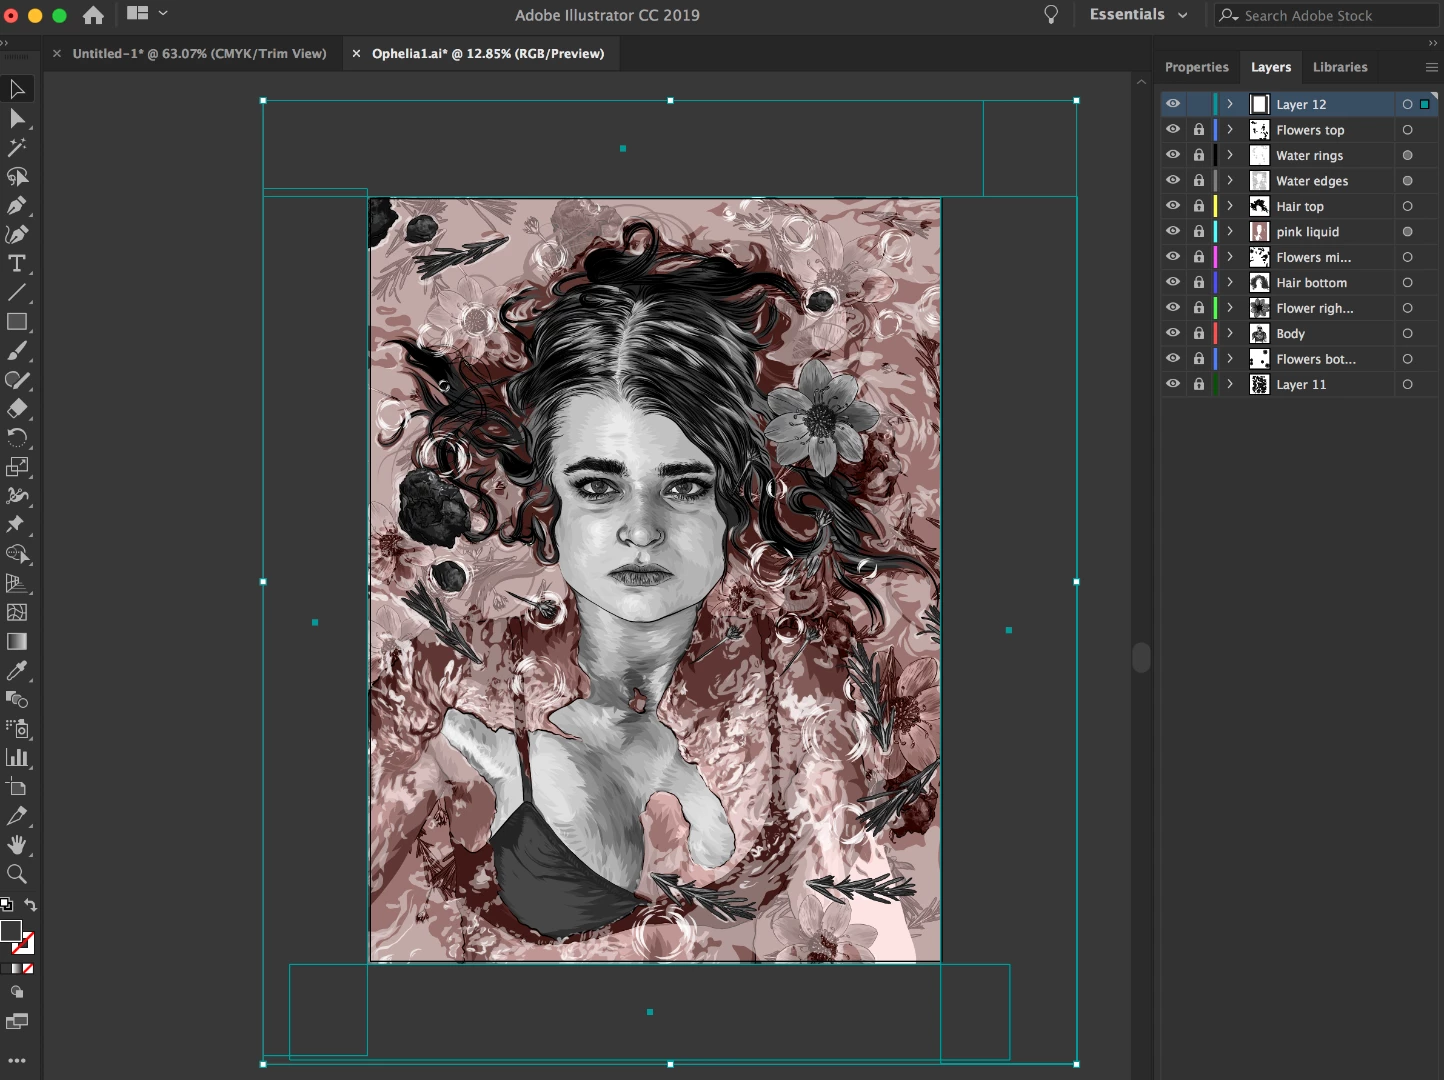Toggle visibility of Body layer
The image size is (1444, 1080).
[x=1173, y=333]
